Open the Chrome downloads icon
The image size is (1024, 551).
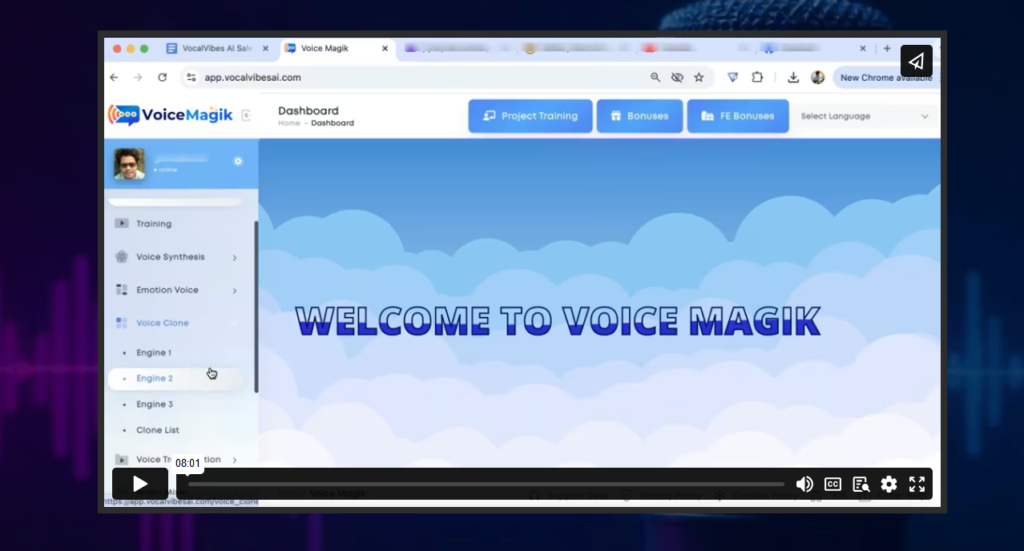point(793,77)
